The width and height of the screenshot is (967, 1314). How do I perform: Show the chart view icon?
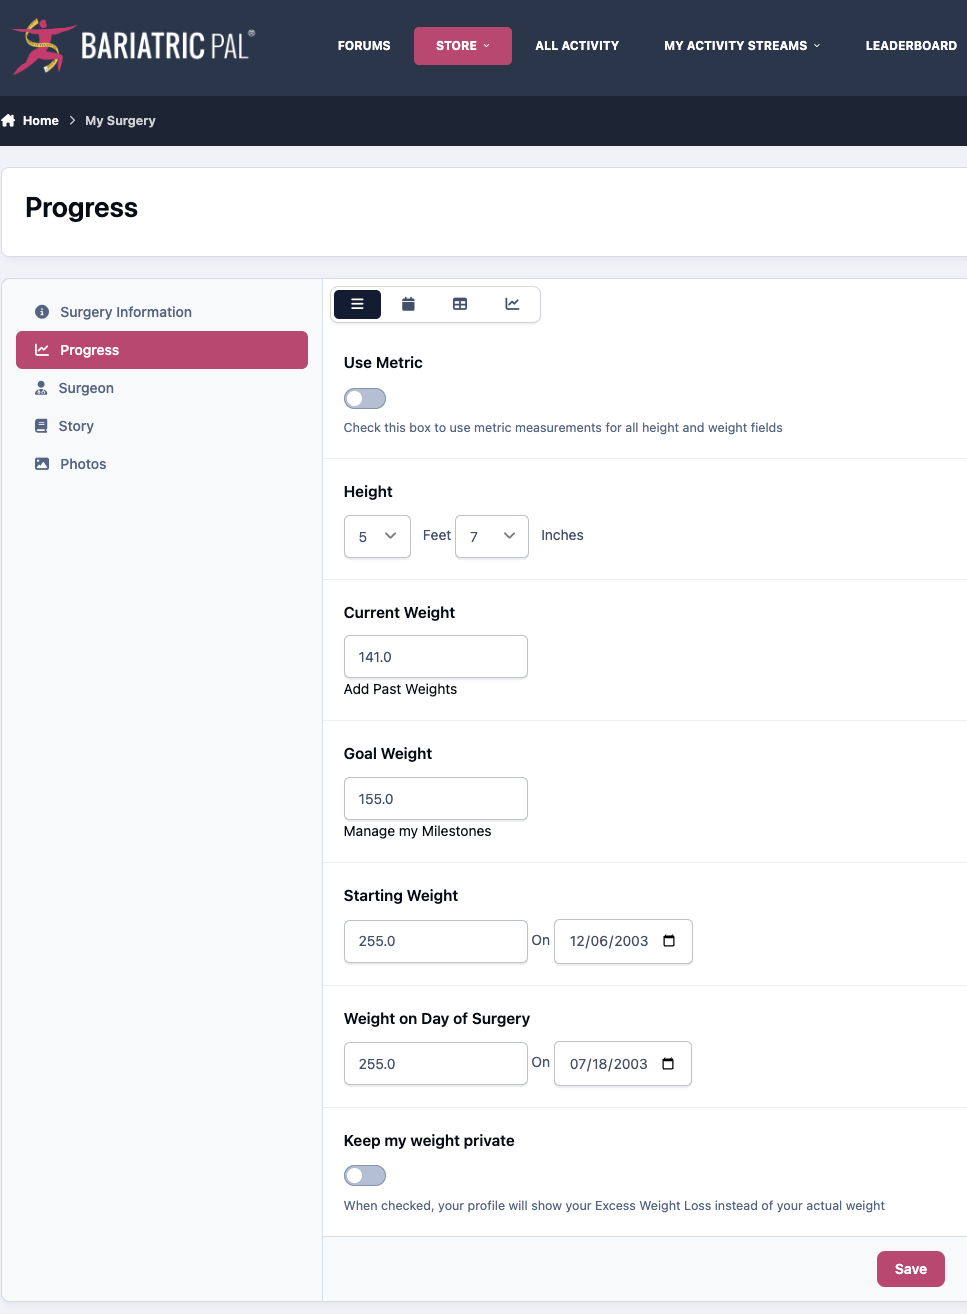click(512, 304)
